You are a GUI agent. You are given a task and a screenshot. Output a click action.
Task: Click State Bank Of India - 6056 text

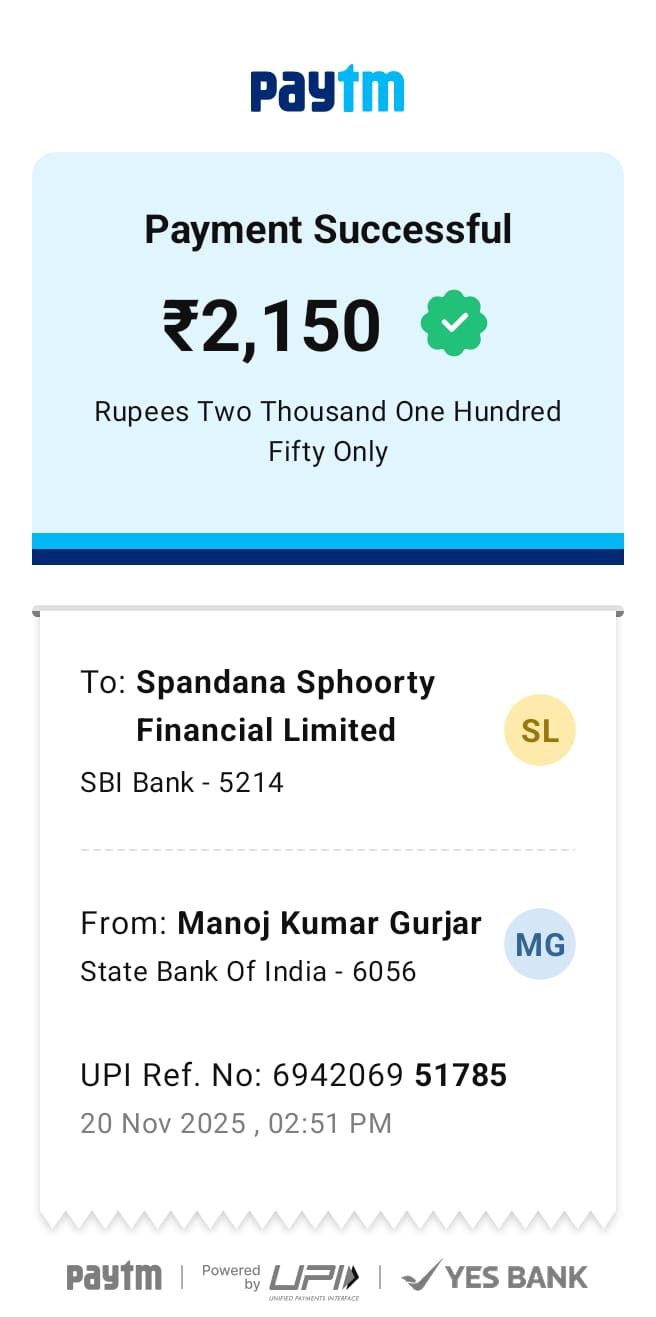pos(248,971)
